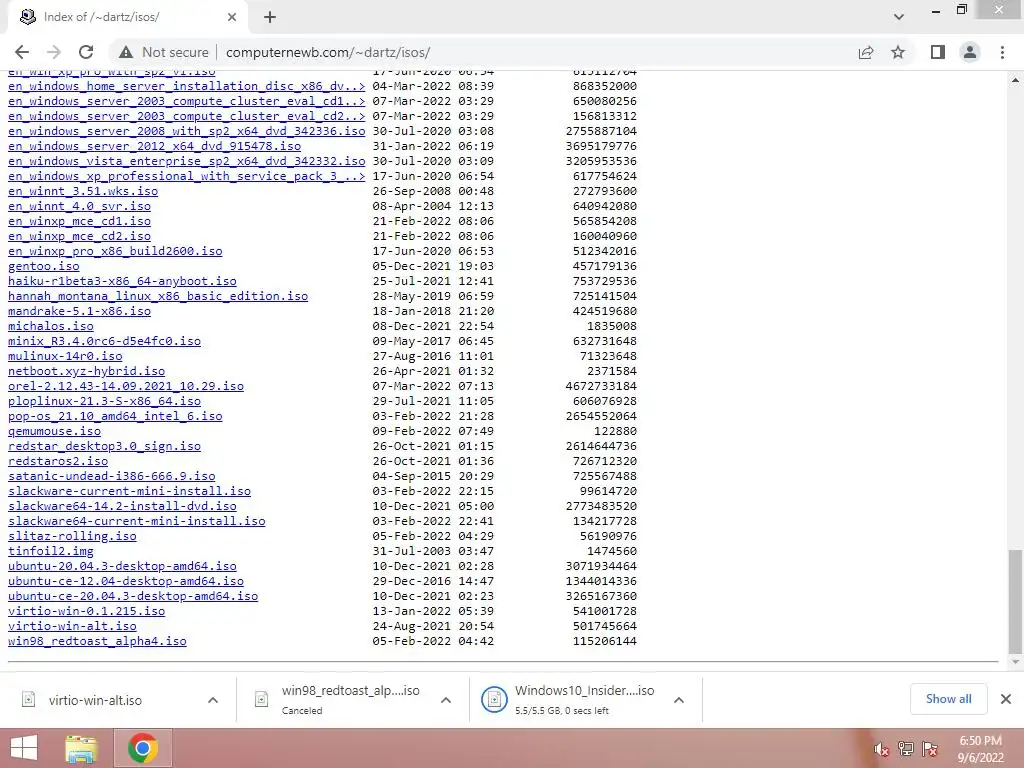This screenshot has width=1024, height=768.
Task: Download en_windows_home_server_installation_disc link
Action: [187, 86]
